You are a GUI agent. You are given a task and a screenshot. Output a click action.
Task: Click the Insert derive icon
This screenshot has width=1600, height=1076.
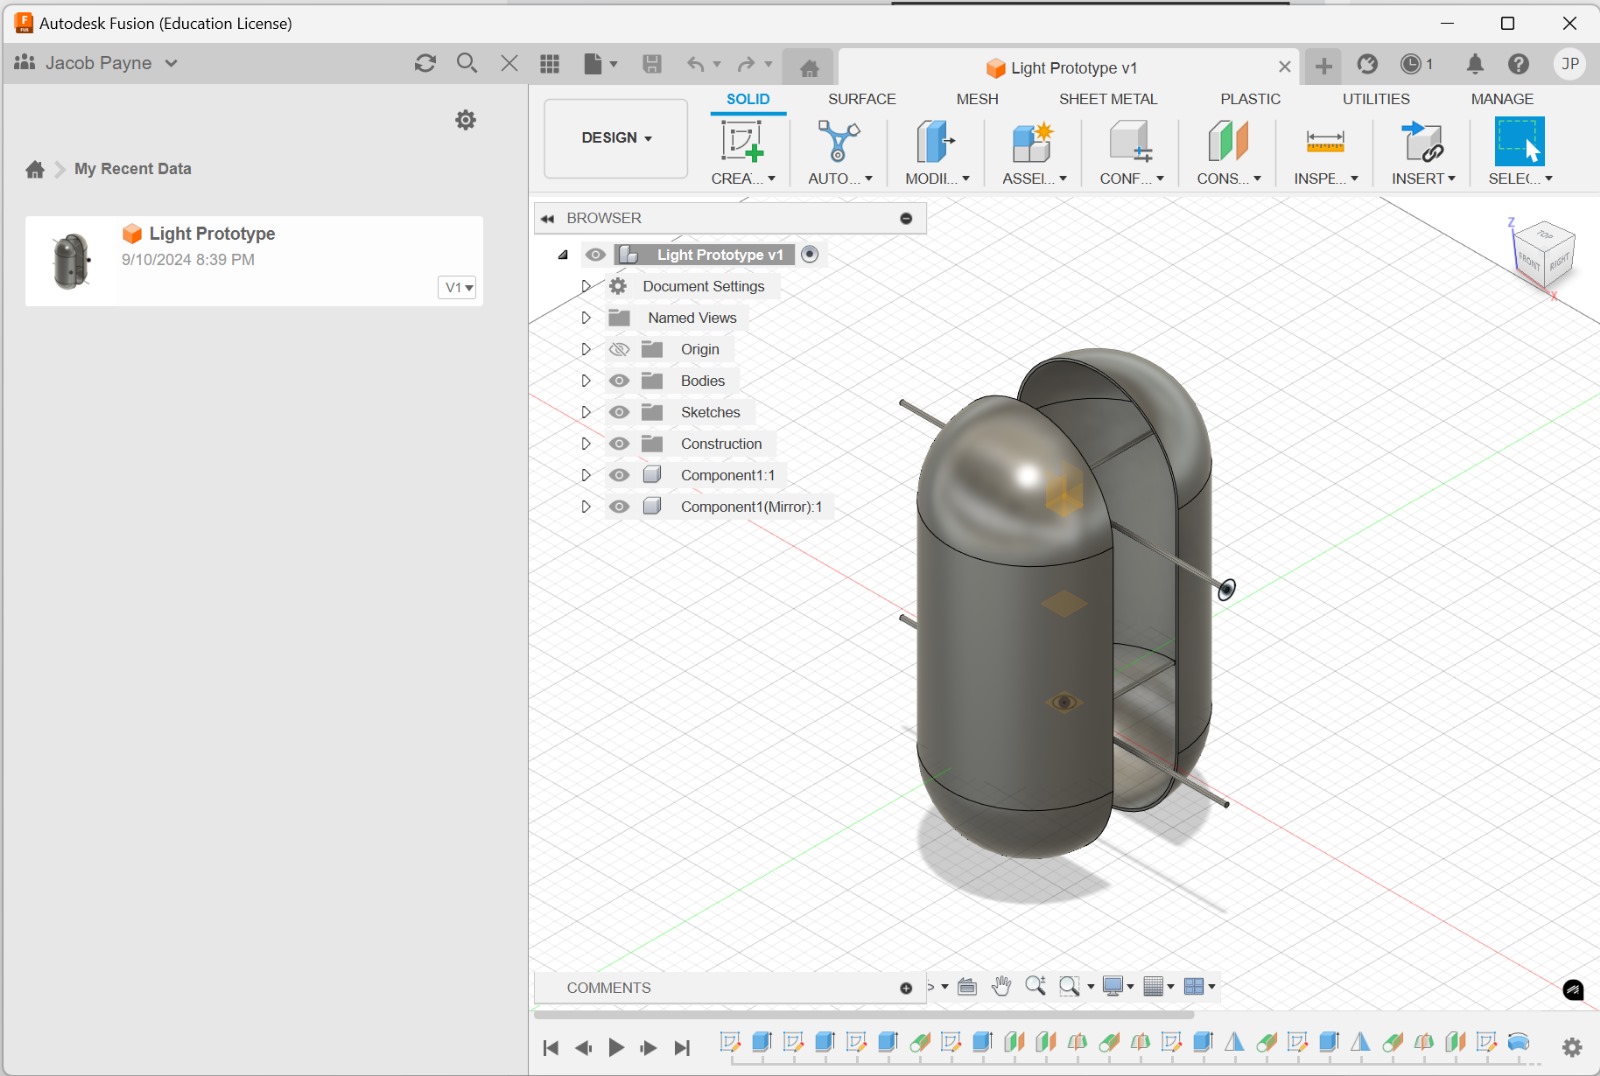pyautogui.click(x=1422, y=142)
